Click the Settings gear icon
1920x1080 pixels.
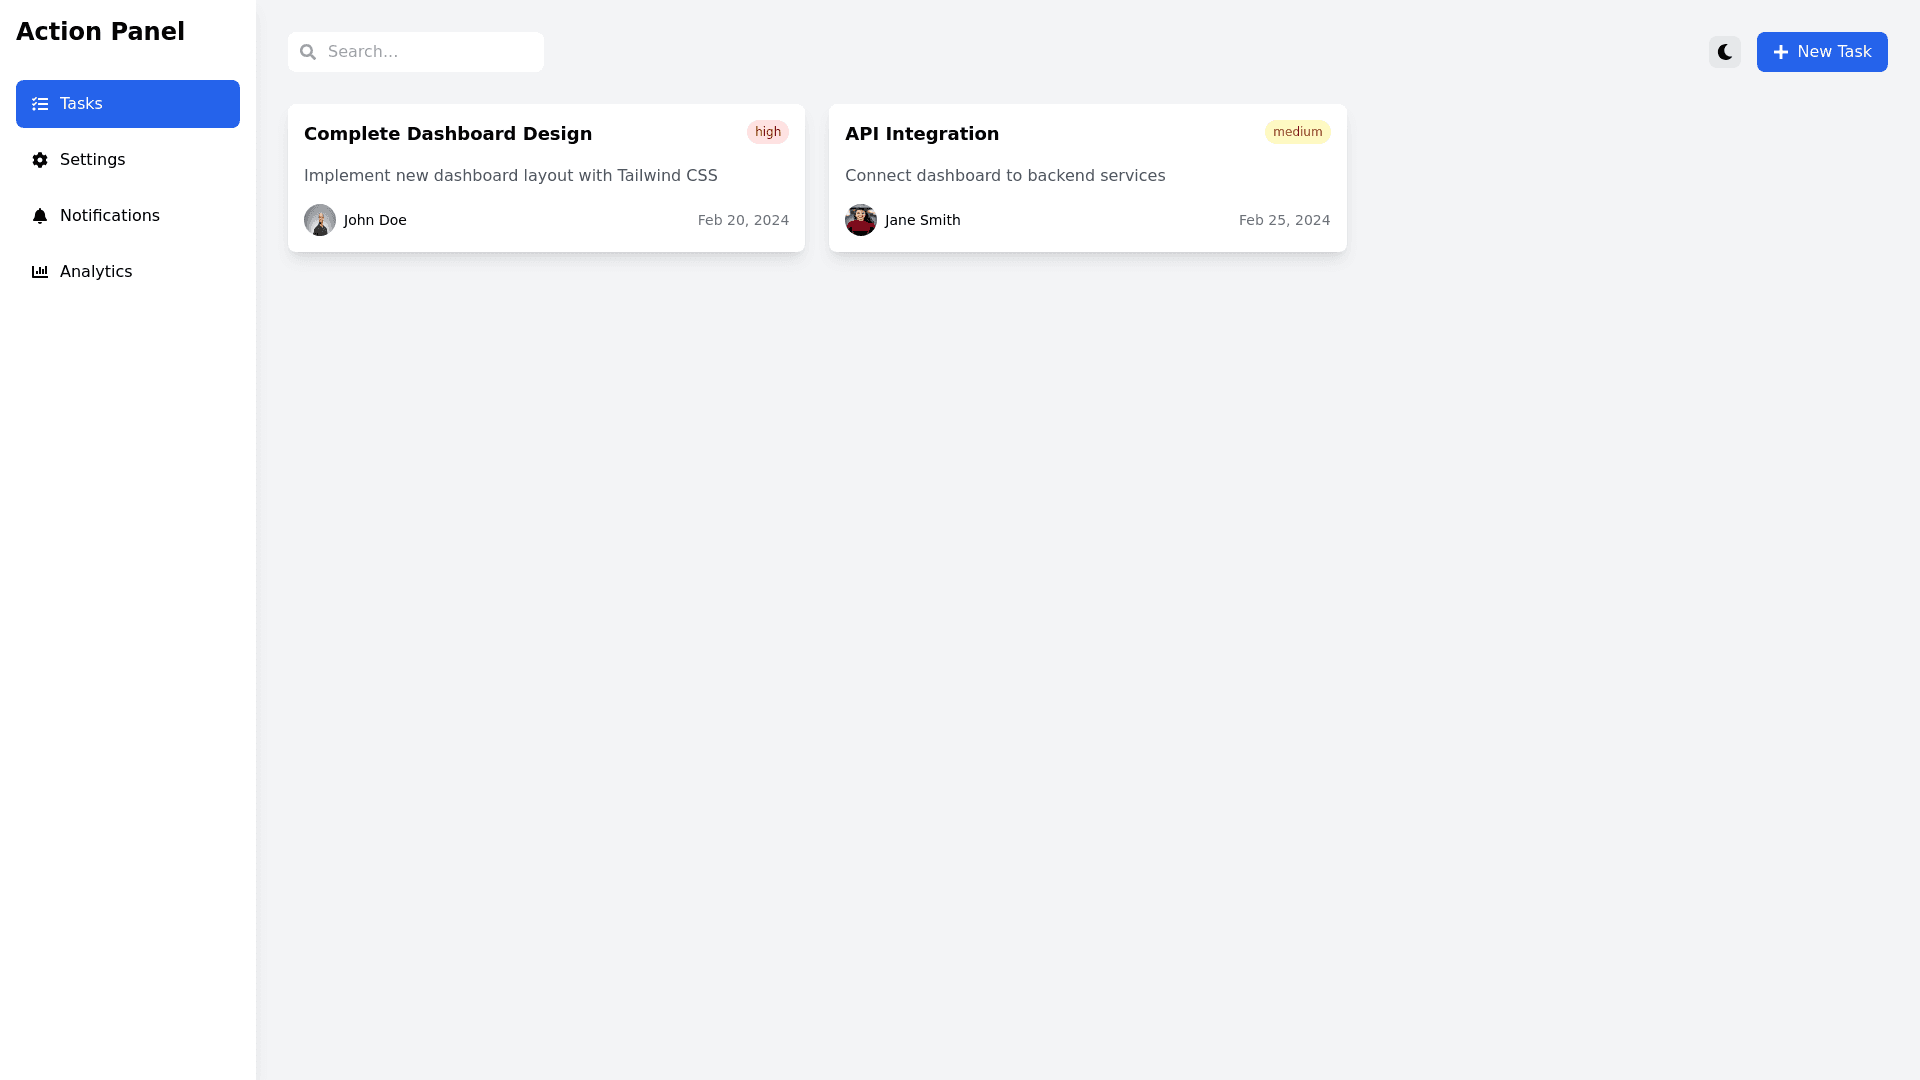point(40,160)
